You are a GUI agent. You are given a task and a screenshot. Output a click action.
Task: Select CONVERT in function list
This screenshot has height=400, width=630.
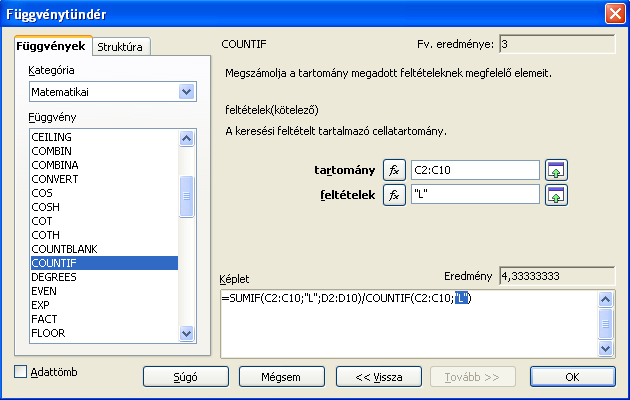pyautogui.click(x=104, y=179)
